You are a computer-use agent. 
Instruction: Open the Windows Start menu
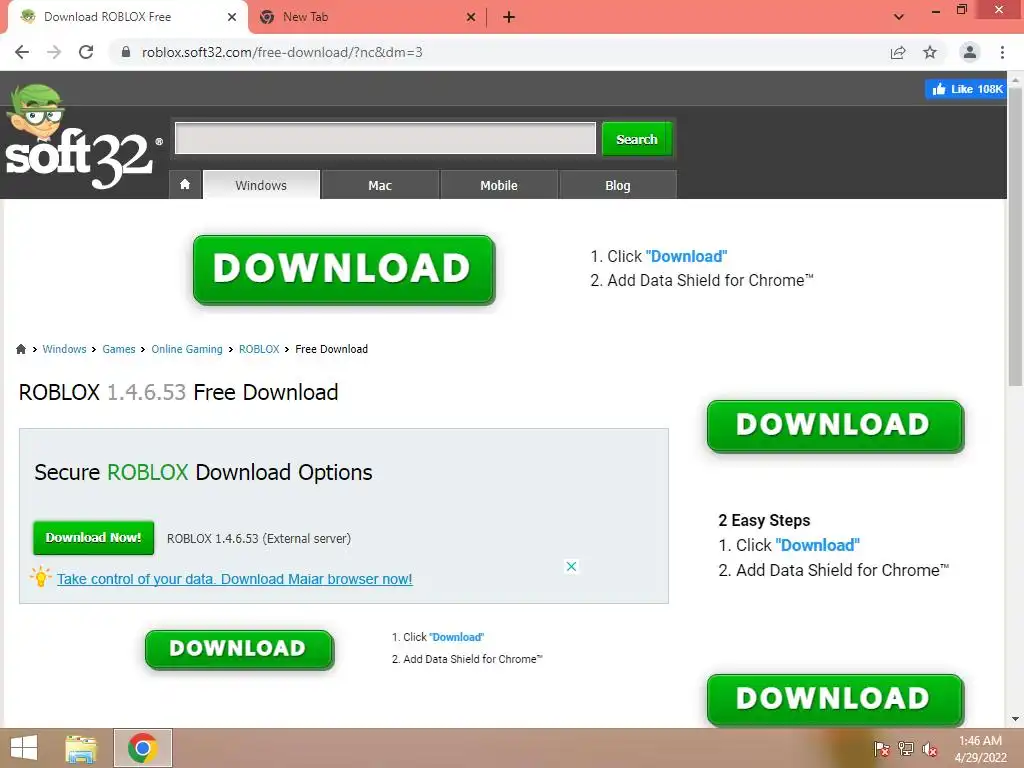point(24,748)
